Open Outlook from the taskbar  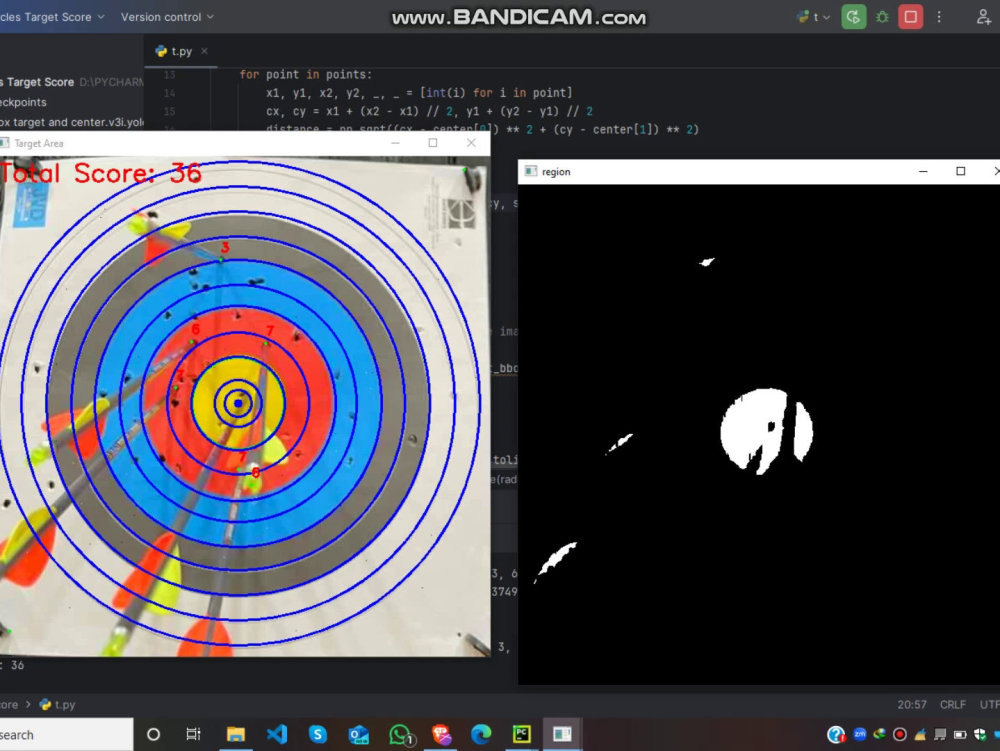[x=358, y=734]
